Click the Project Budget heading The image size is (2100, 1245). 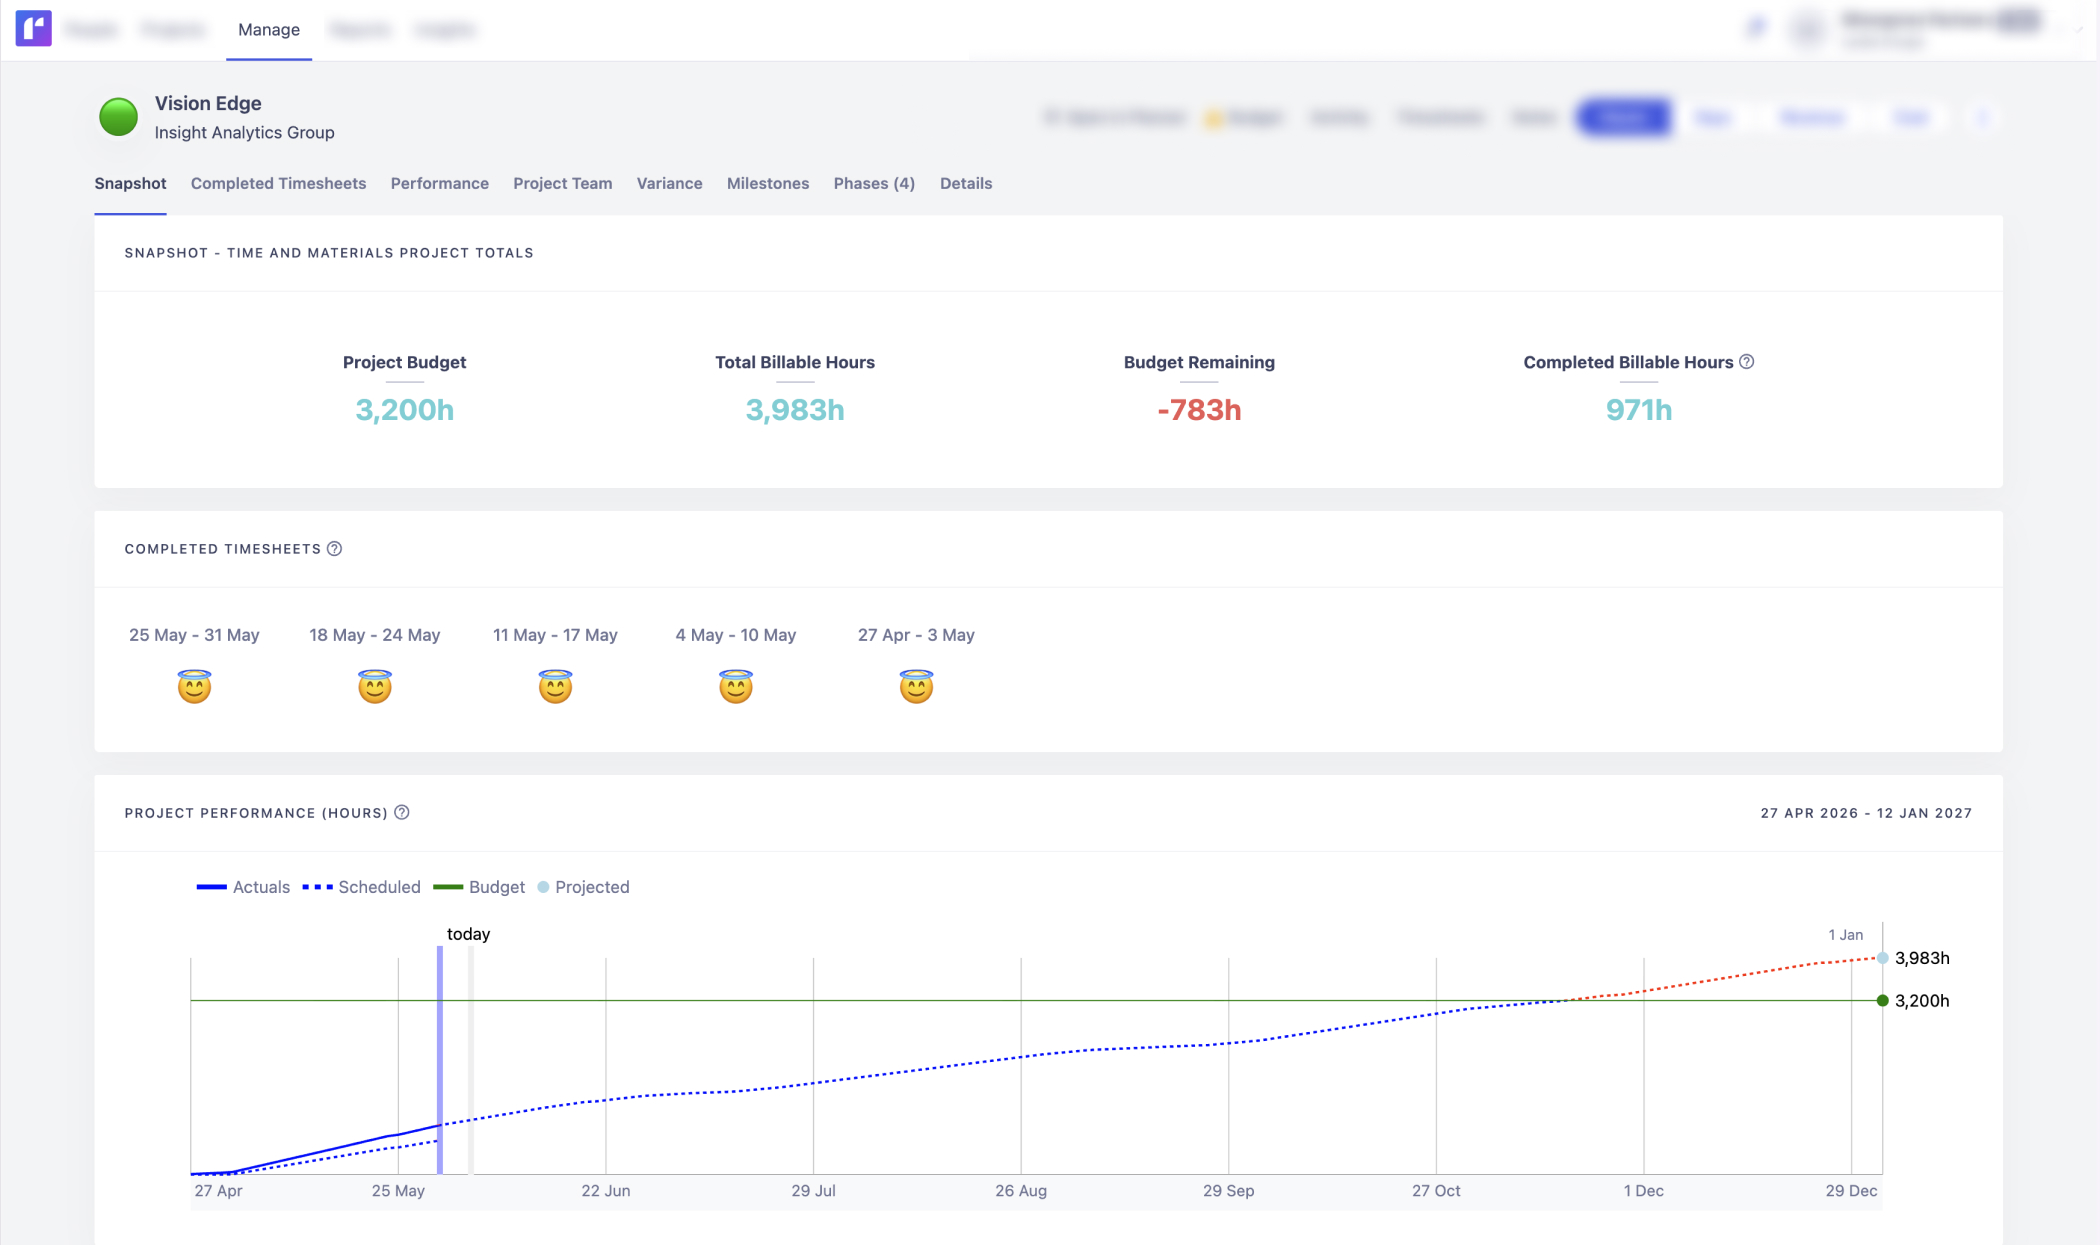(x=405, y=362)
